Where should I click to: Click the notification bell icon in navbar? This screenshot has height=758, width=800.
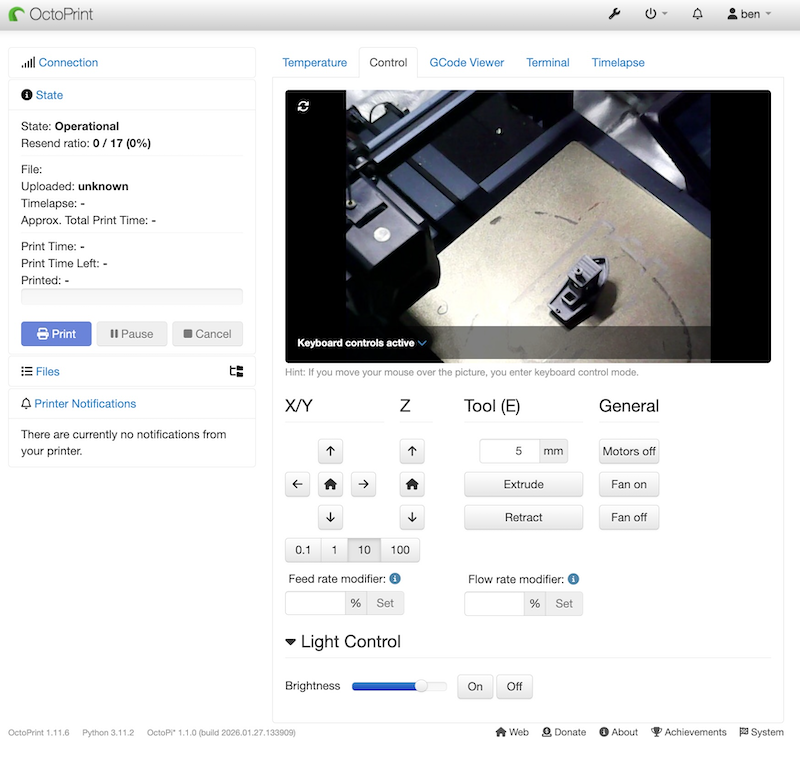click(697, 14)
